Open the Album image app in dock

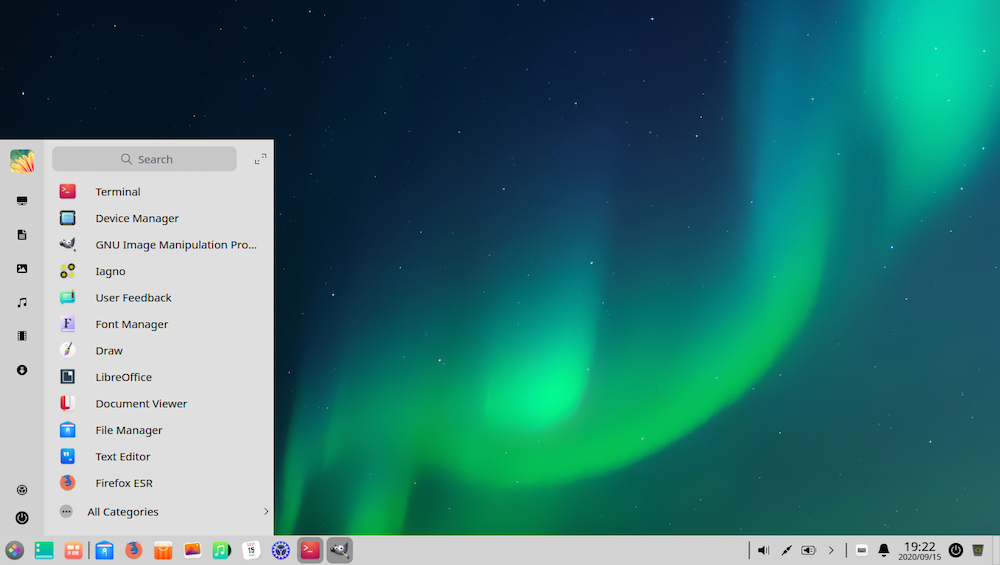point(193,550)
